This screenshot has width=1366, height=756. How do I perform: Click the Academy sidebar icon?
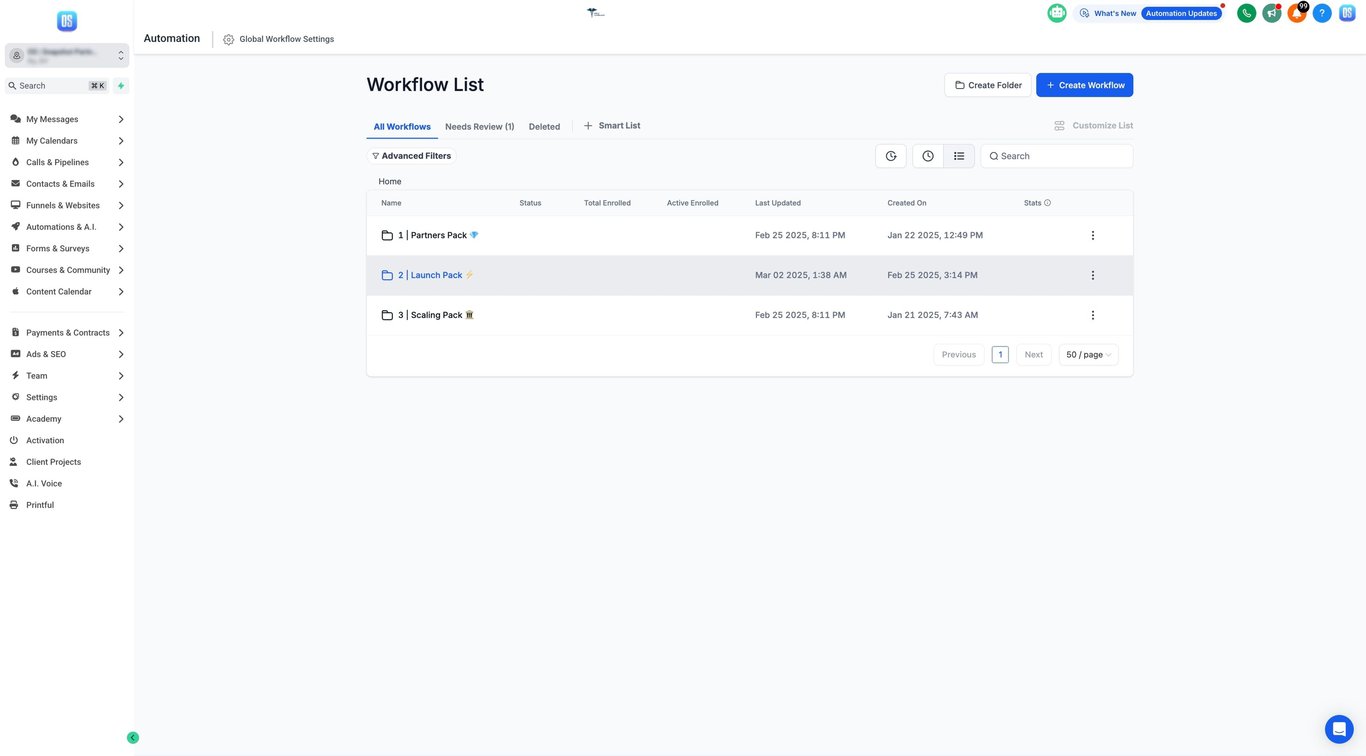pos(15,419)
